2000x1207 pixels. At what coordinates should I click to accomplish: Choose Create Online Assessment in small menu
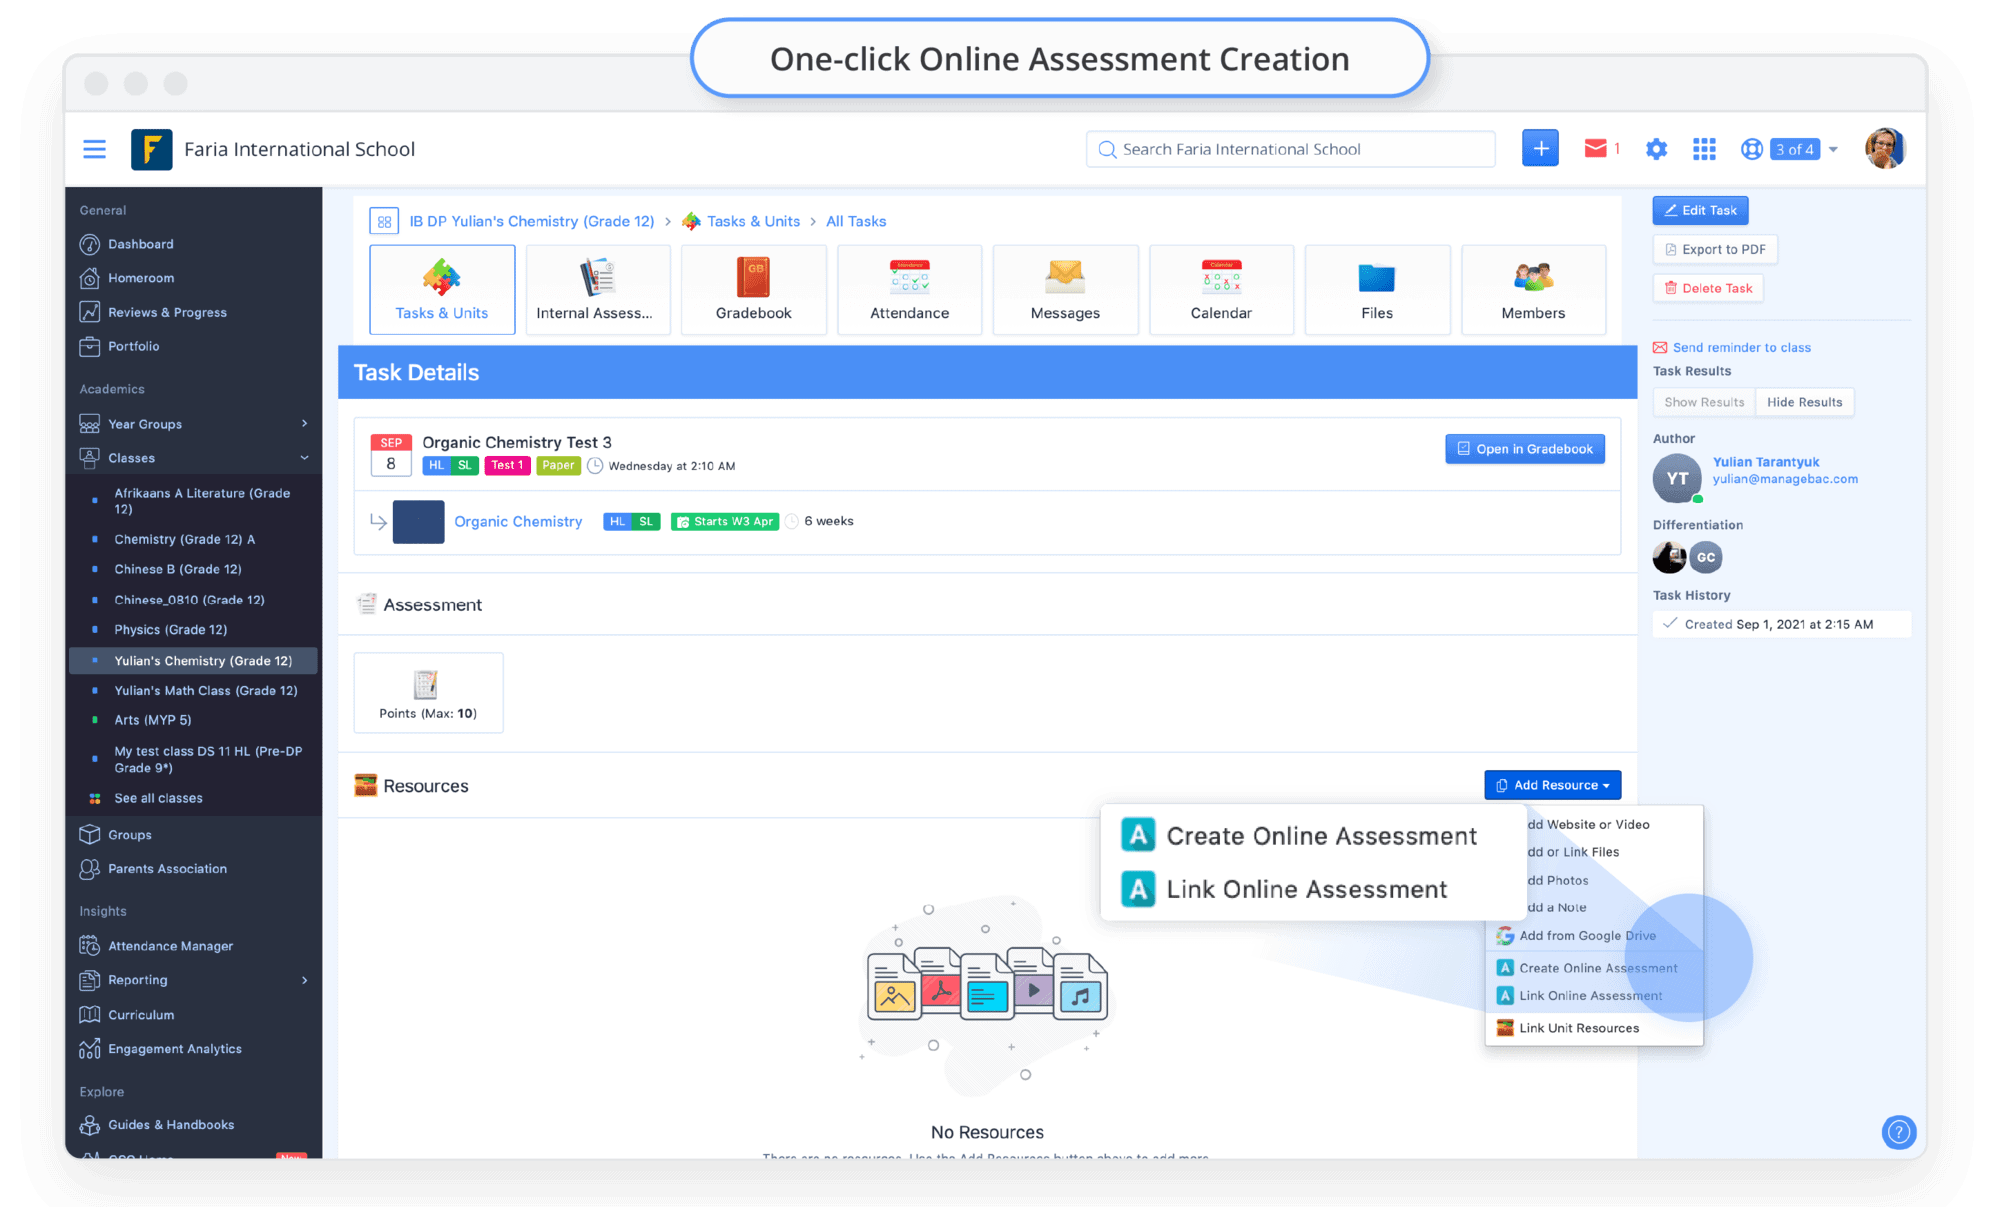coord(1597,968)
